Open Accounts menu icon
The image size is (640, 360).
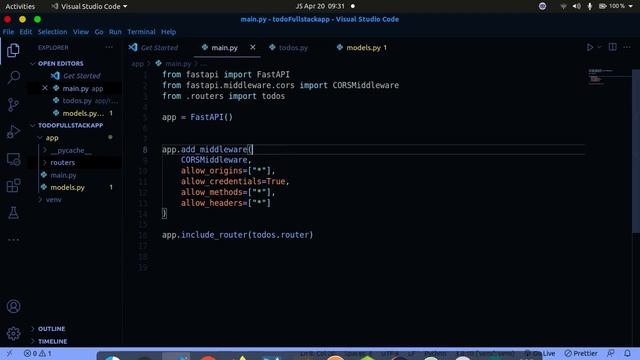(13, 306)
